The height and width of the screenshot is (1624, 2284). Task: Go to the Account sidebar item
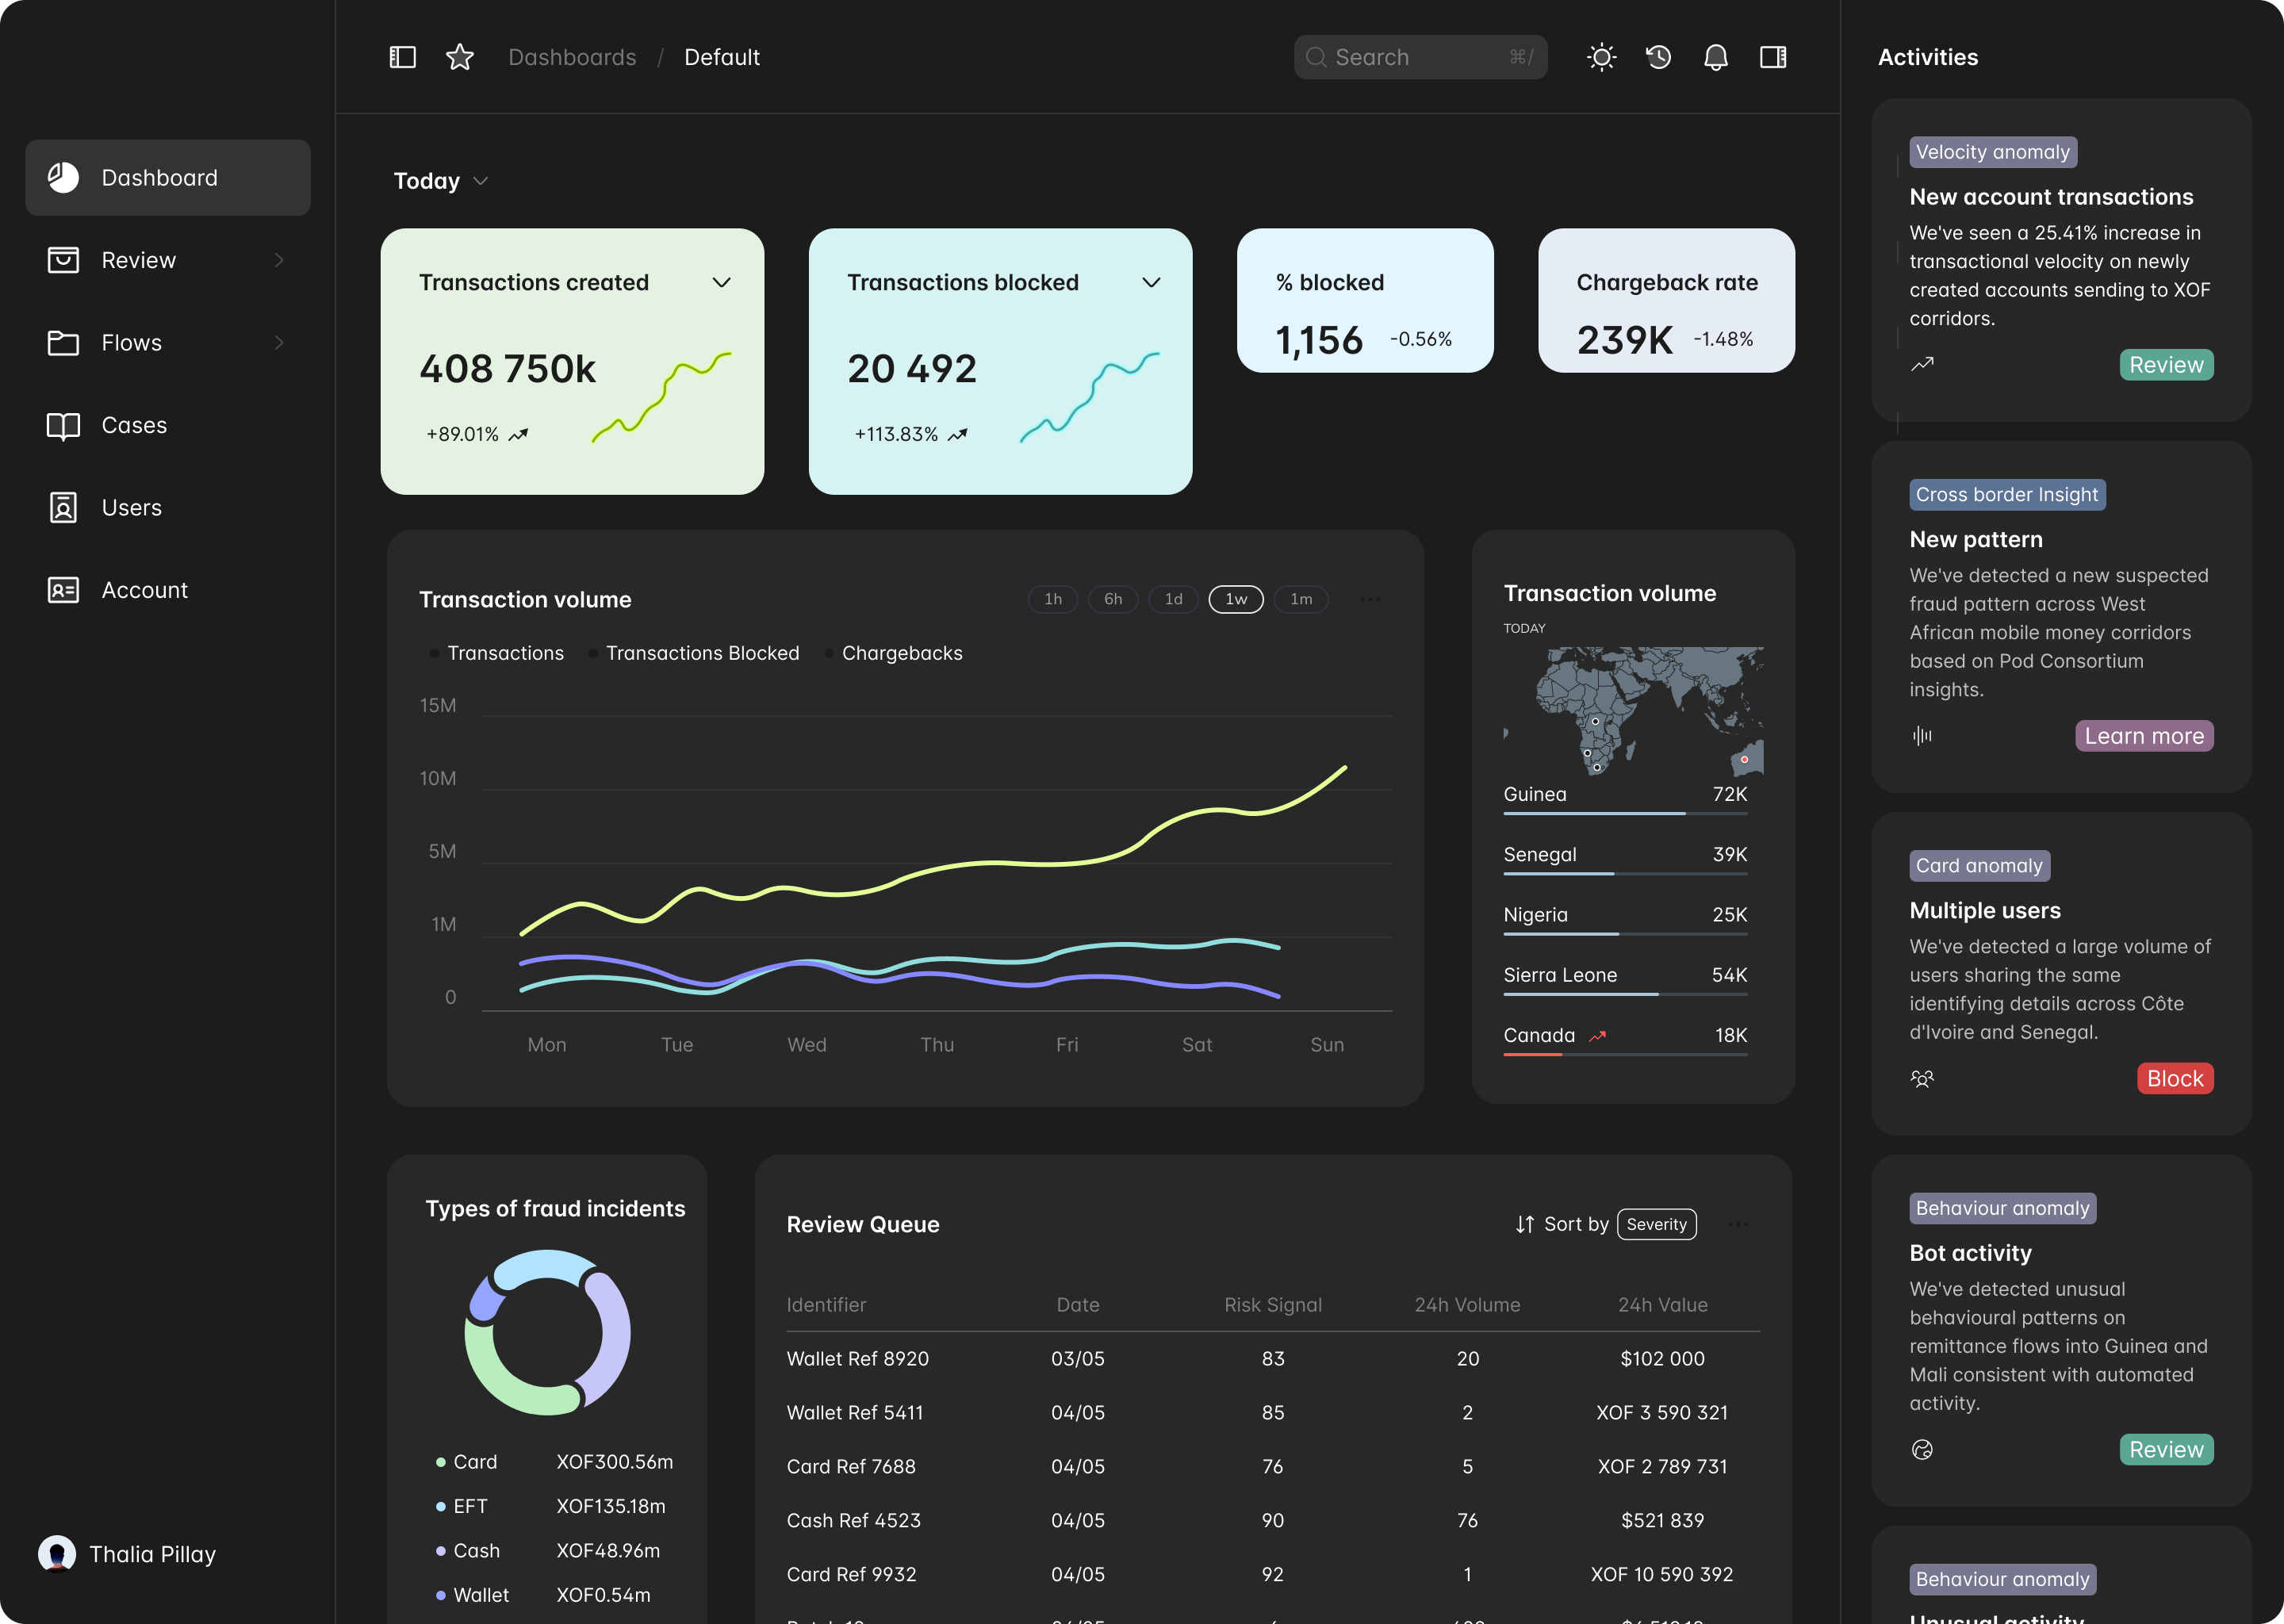(x=144, y=590)
